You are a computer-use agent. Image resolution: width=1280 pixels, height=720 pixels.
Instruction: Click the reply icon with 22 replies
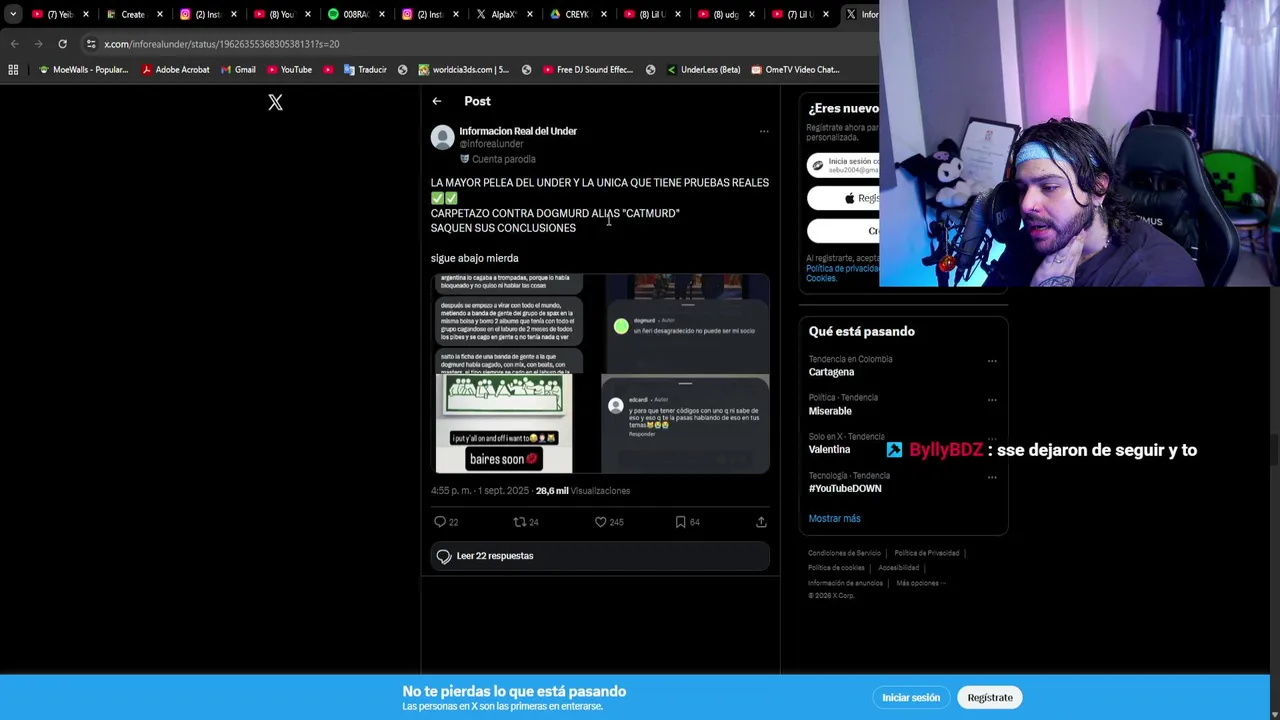point(440,522)
